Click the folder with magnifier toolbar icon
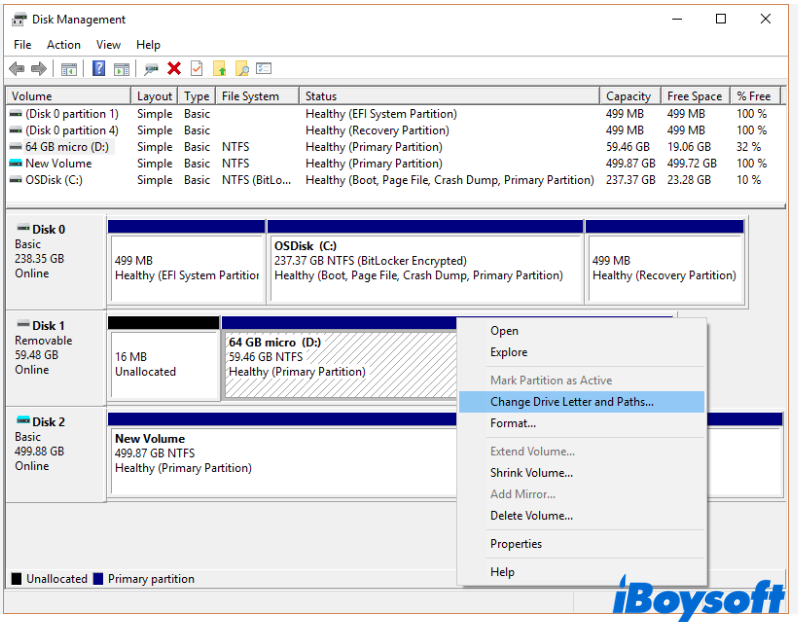Viewport: 798px width, 622px height. click(x=242, y=69)
